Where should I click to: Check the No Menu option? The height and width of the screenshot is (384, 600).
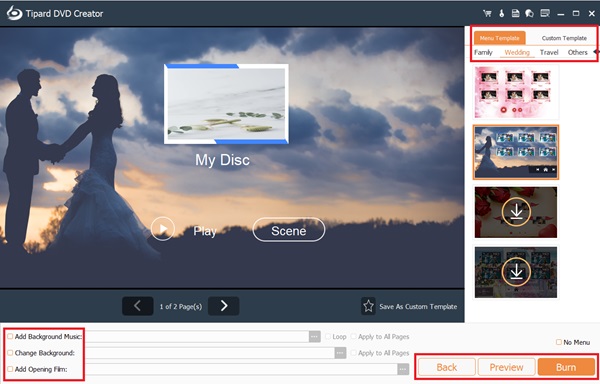click(559, 342)
